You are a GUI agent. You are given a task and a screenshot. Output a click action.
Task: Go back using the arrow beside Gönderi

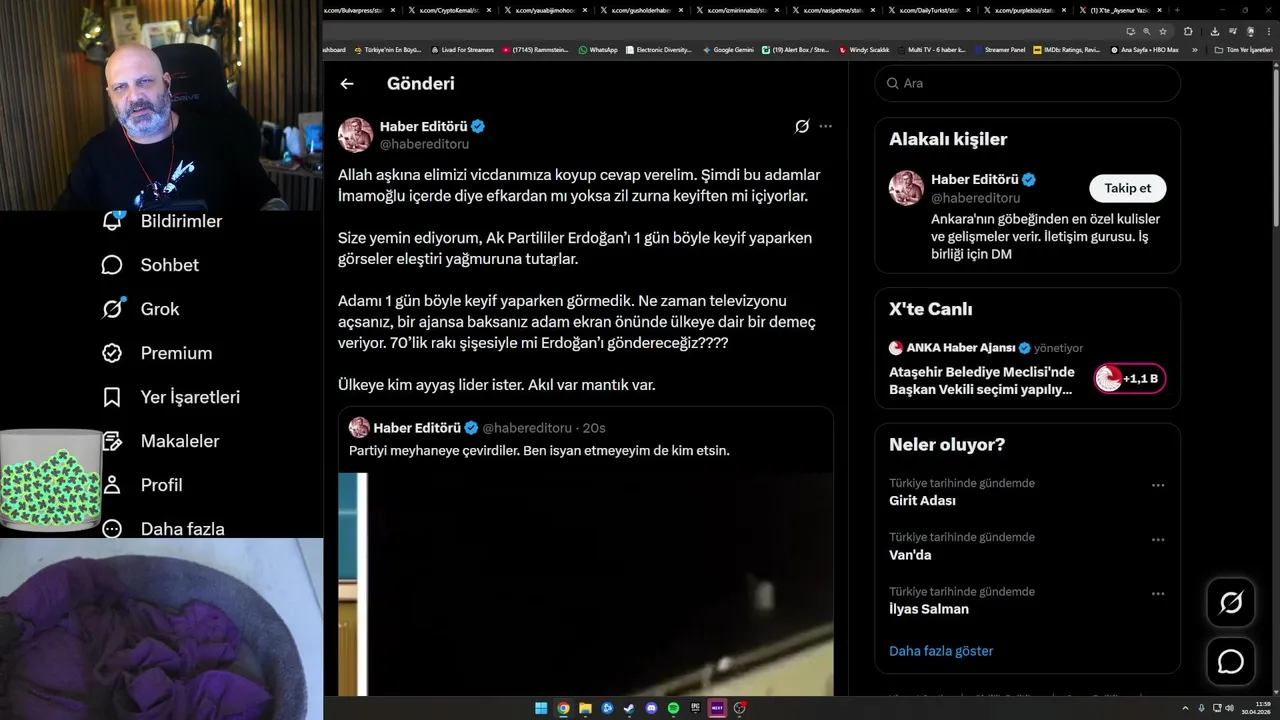(x=347, y=84)
